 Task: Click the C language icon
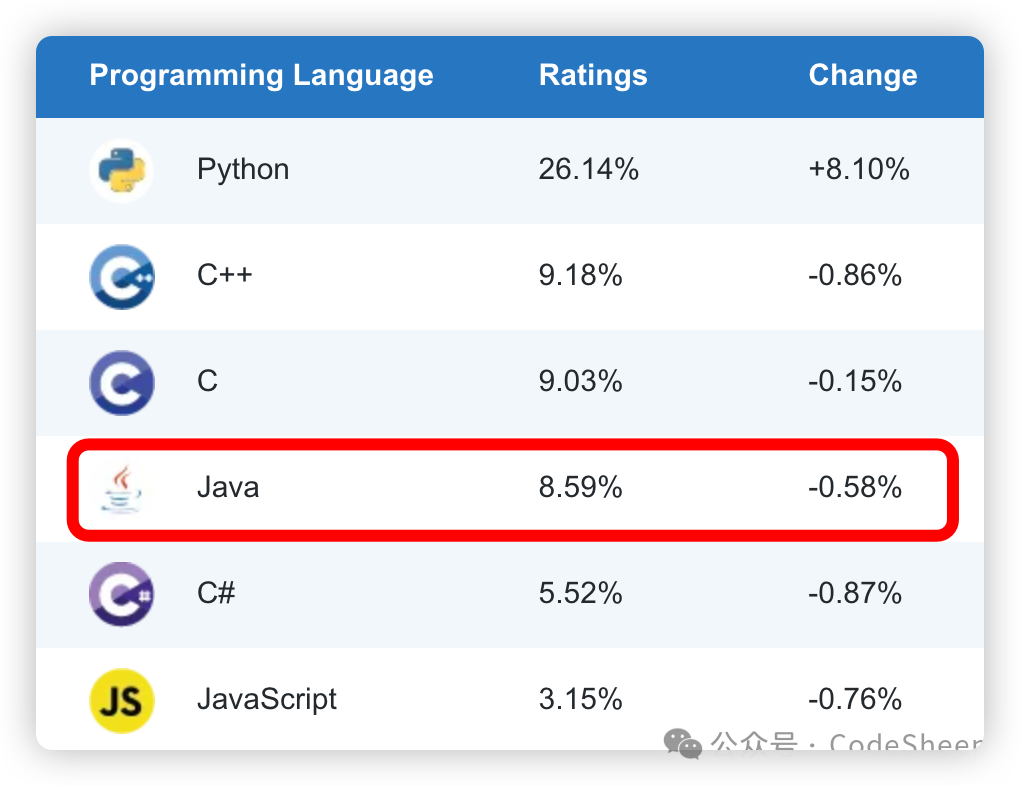coord(121,382)
